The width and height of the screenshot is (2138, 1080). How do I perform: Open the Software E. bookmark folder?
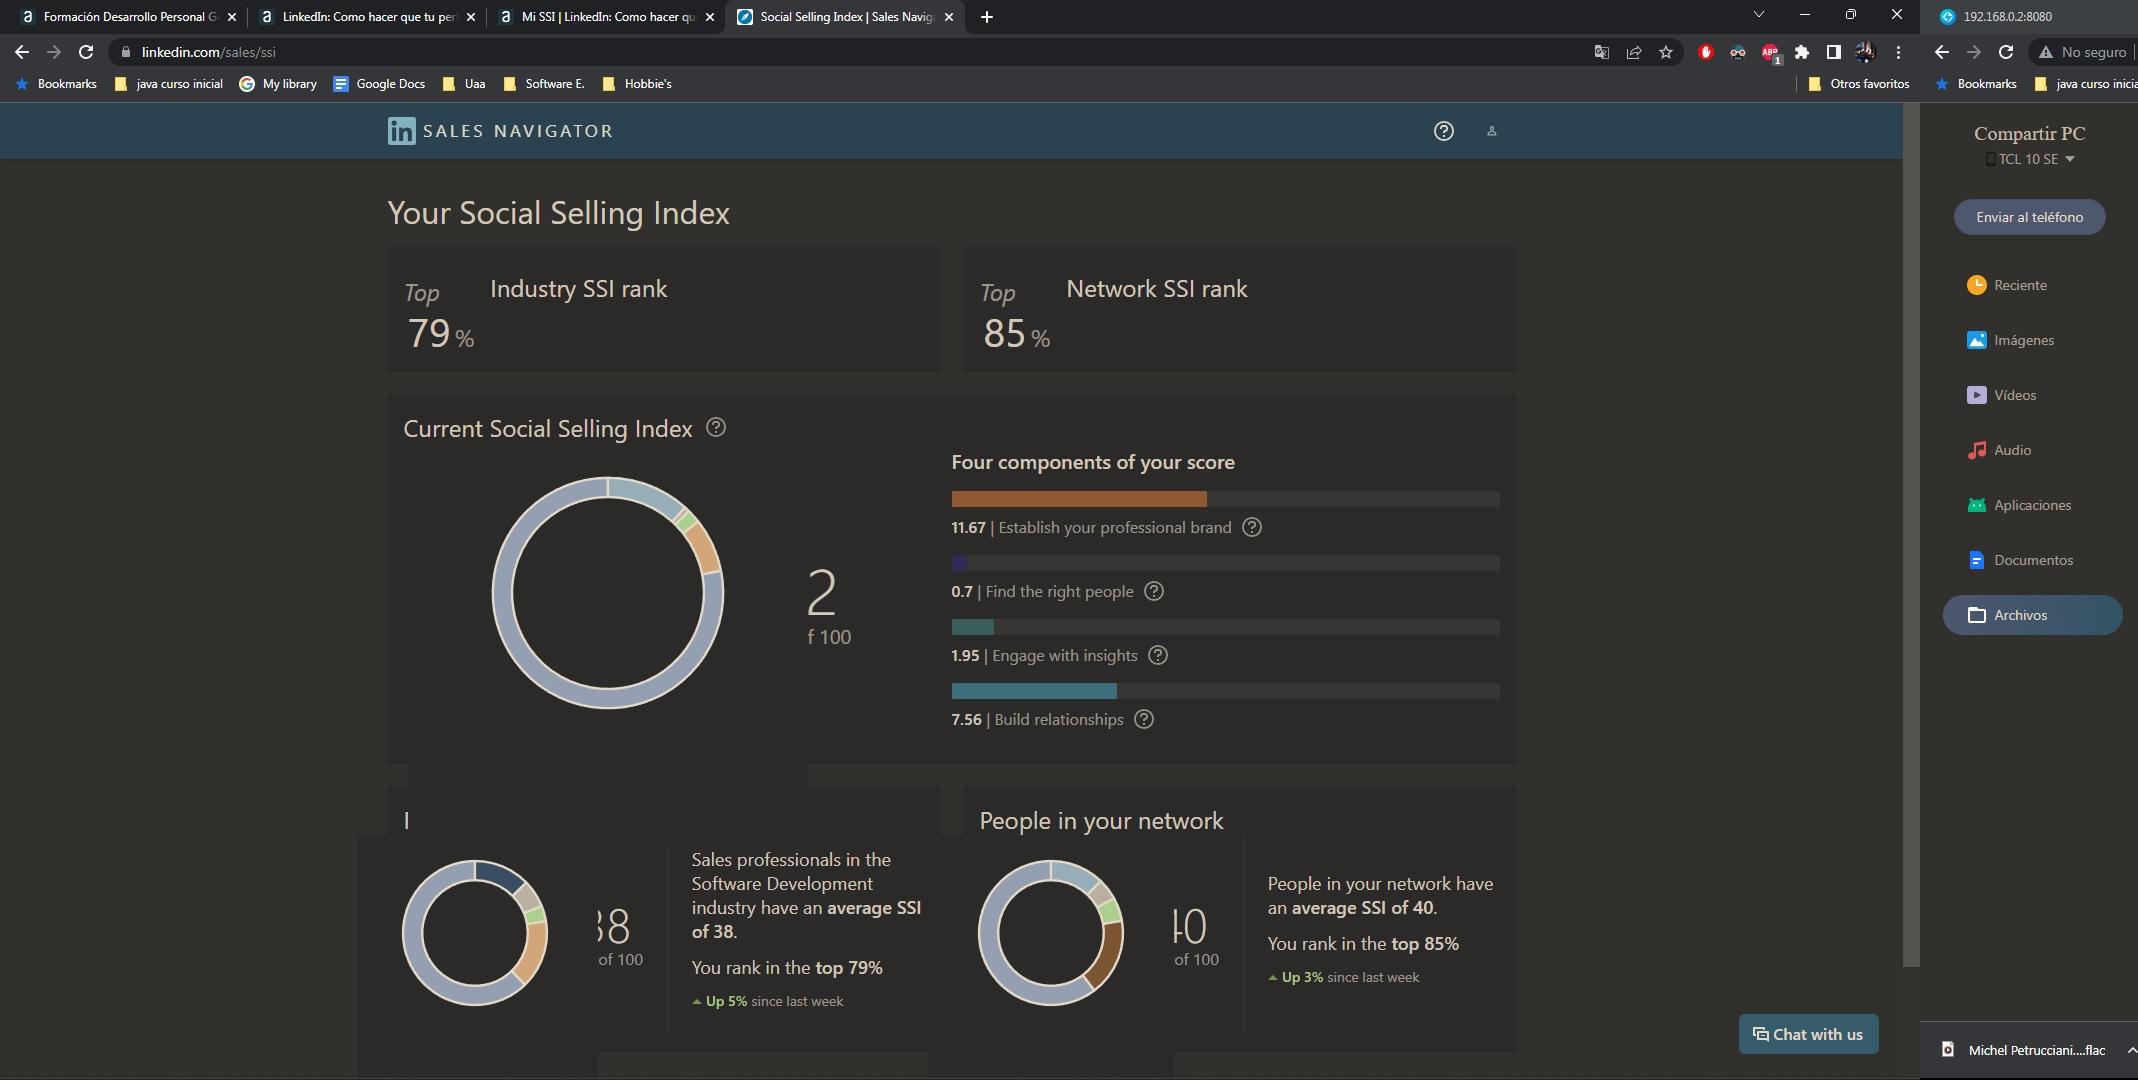545,84
